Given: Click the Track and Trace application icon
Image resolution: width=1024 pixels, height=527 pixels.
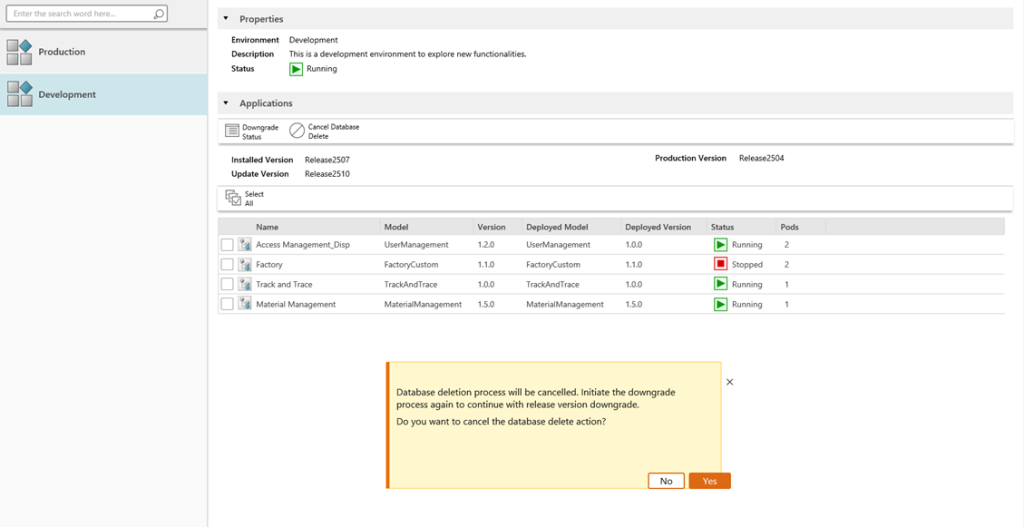Looking at the screenshot, I should [x=245, y=284].
